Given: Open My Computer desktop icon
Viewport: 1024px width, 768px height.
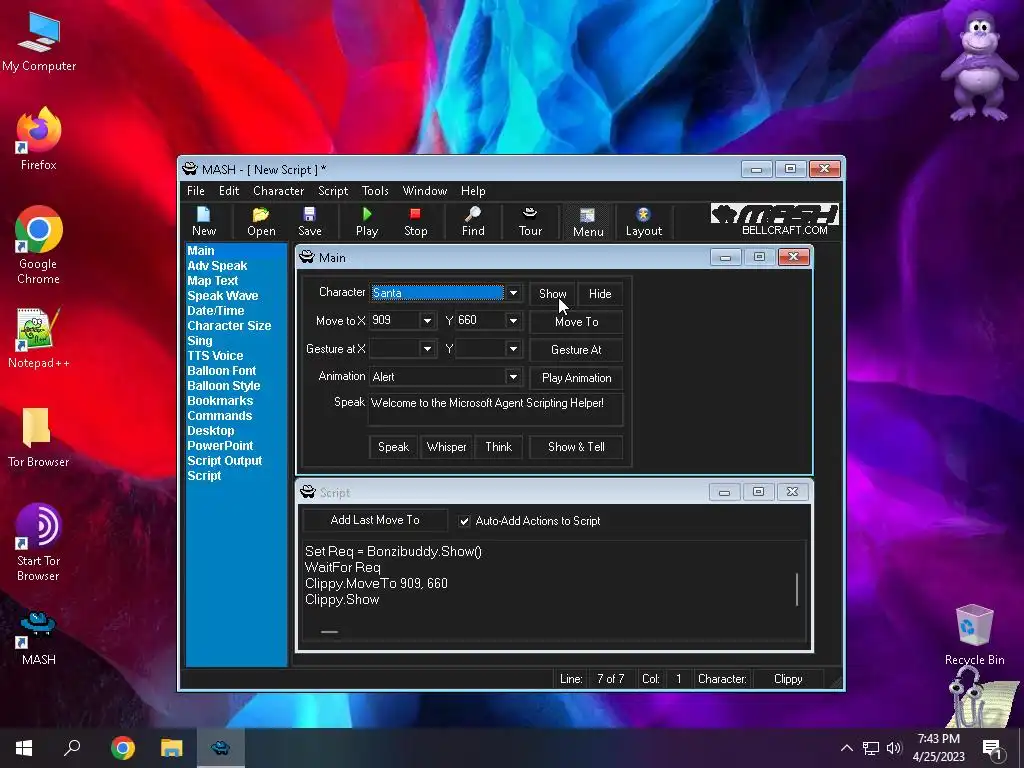Looking at the screenshot, I should coord(39,43).
